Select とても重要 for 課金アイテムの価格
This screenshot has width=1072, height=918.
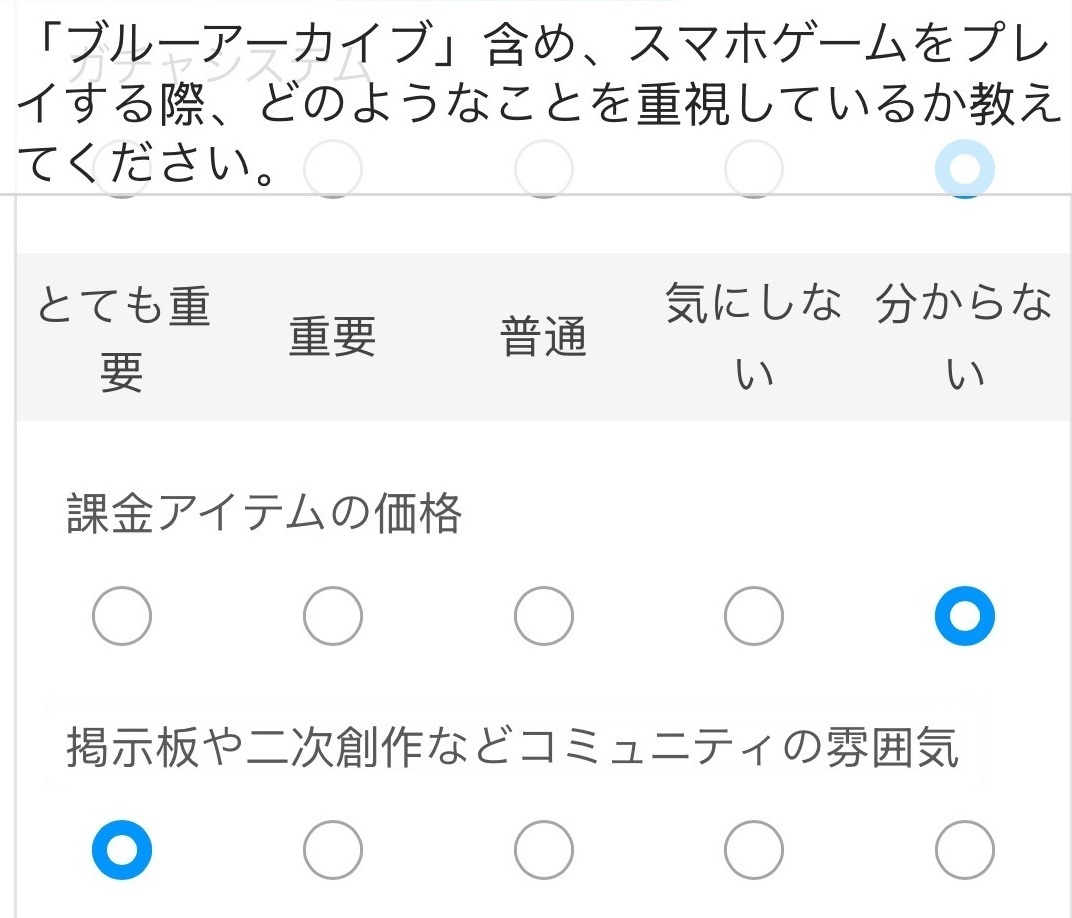122,617
